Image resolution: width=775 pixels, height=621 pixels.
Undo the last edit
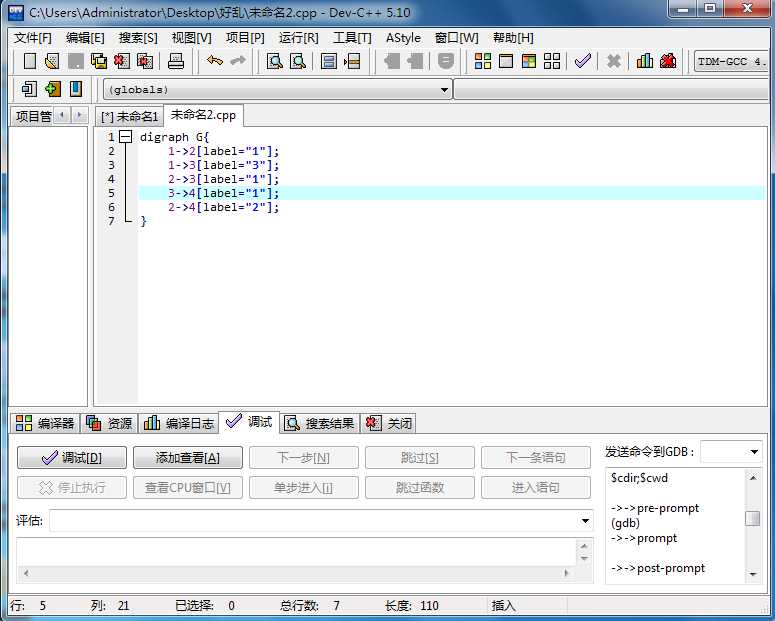tap(215, 61)
